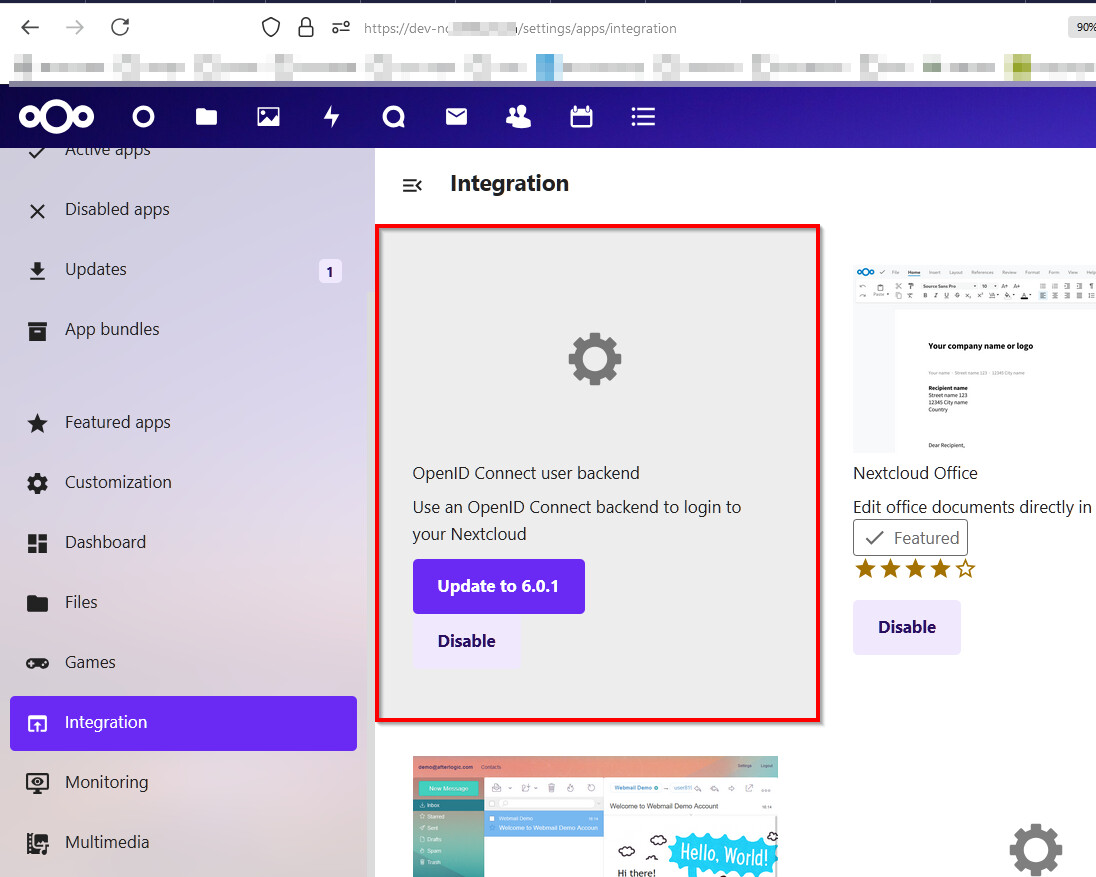Select Monitoring category in sidebar
1096x877 pixels.
coord(106,782)
